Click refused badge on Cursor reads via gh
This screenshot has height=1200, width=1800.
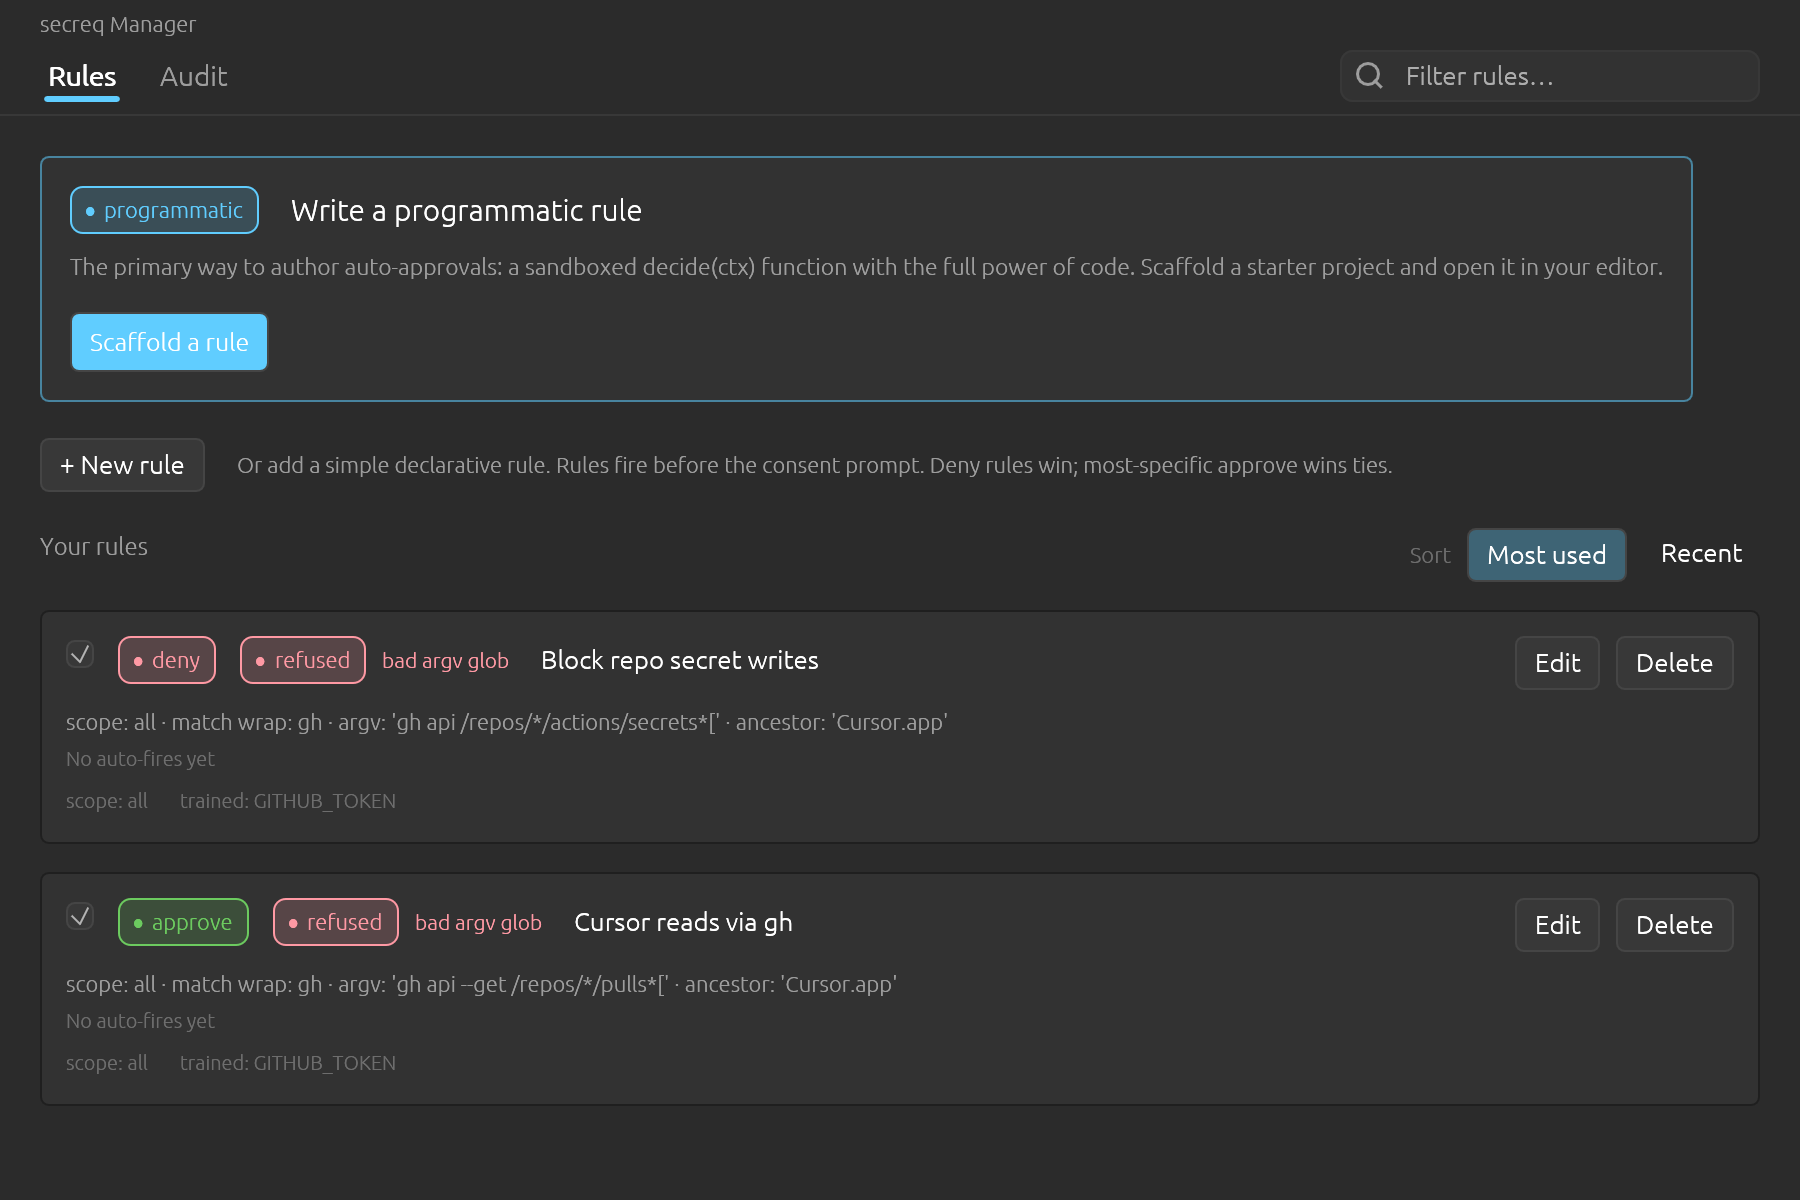[x=336, y=922]
